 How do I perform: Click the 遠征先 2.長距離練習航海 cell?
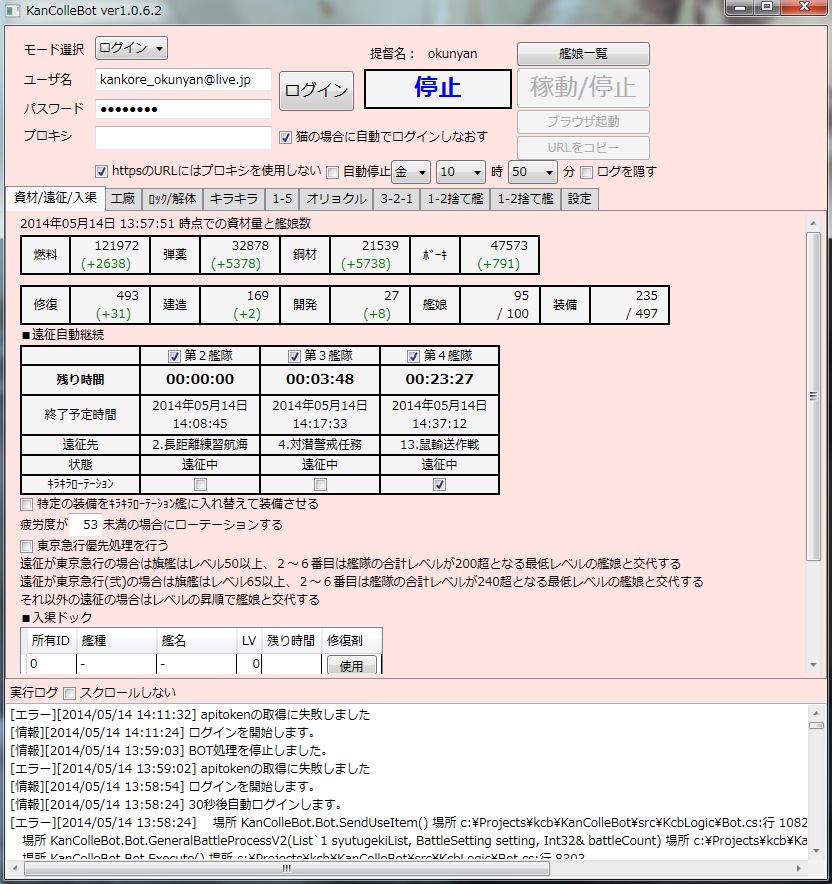(200, 445)
